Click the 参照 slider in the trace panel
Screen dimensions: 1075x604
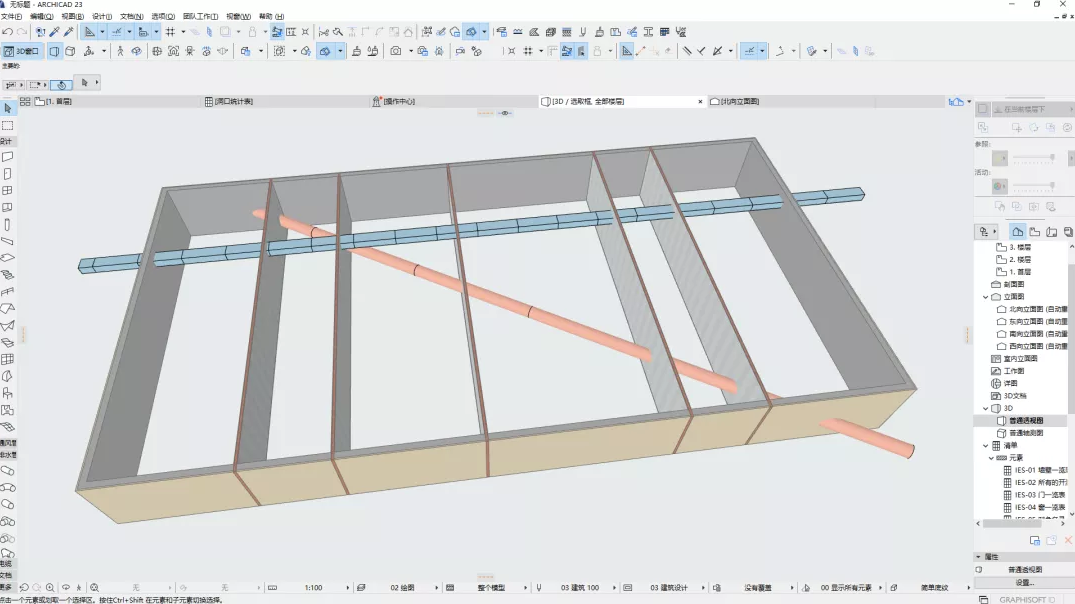pyautogui.click(x=1035, y=158)
